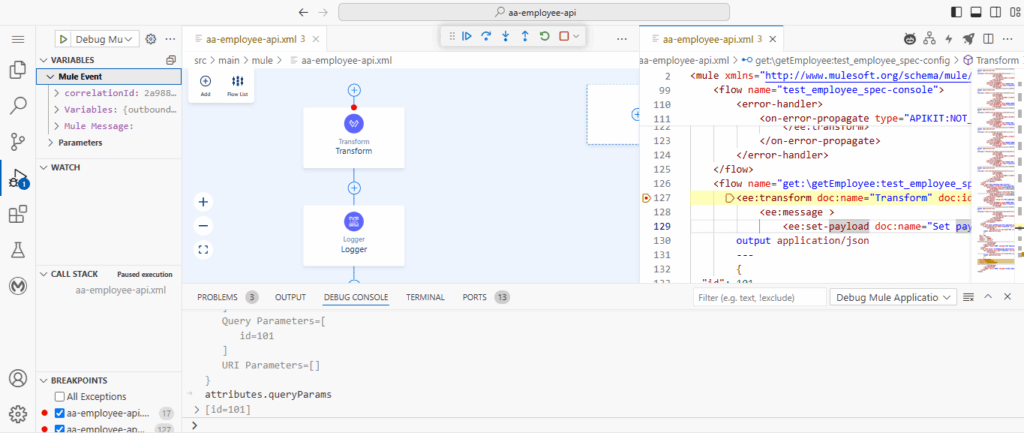Screen dimensions: 1024x433
Task: Switch to the OUTPUT tab
Action: pos(290,297)
